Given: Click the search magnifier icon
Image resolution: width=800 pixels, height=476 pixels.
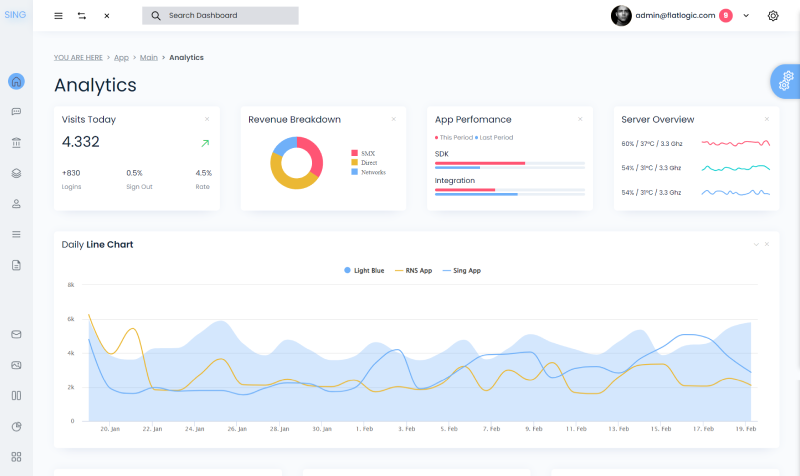Looking at the screenshot, I should pyautogui.click(x=156, y=16).
